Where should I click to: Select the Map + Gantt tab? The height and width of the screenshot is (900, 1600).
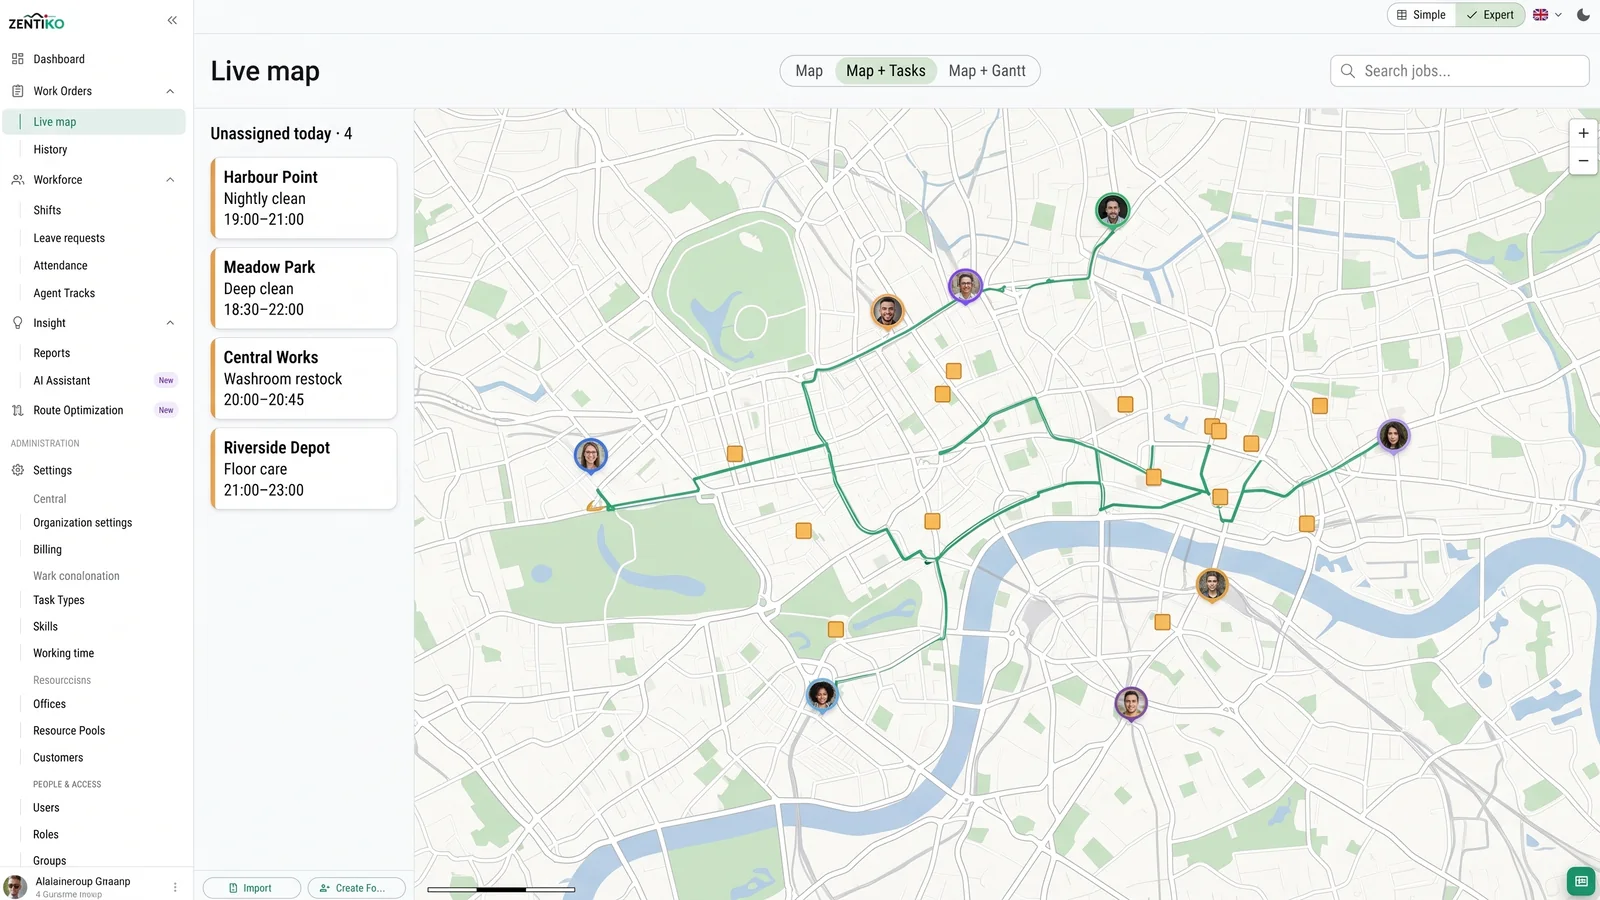click(987, 71)
